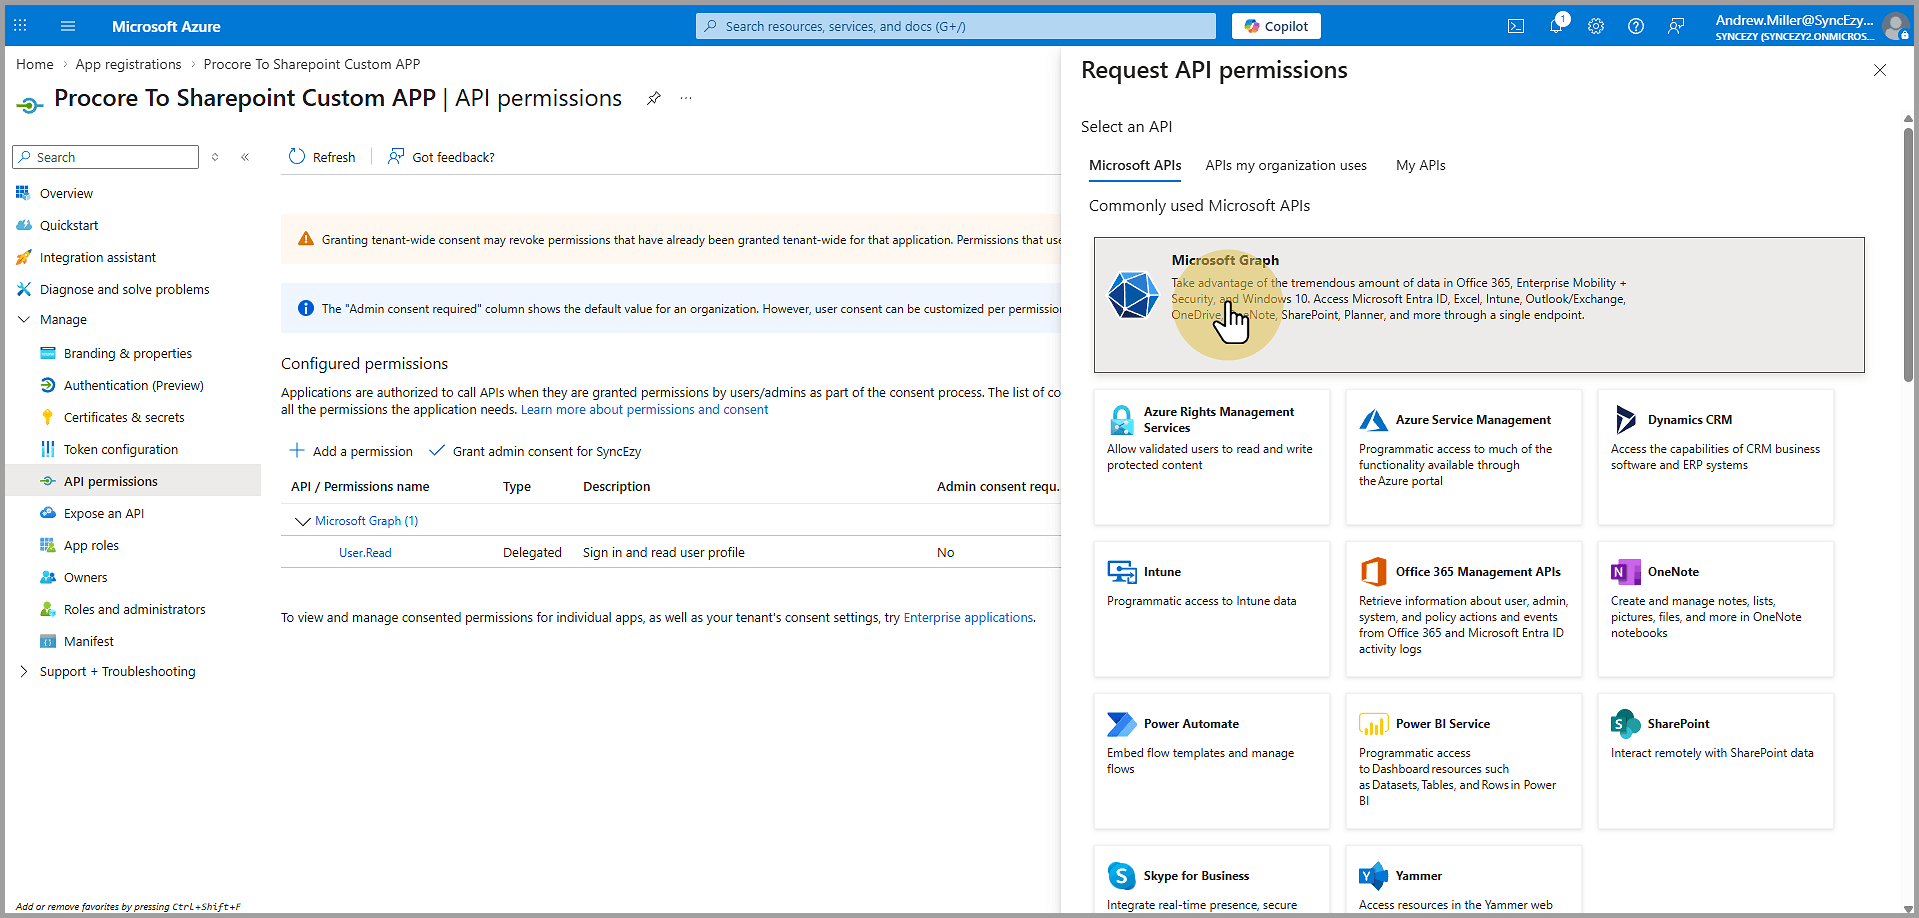Viewport: 1919px width, 918px height.
Task: Collapse the Manage section in sidebar
Action: [25, 320]
